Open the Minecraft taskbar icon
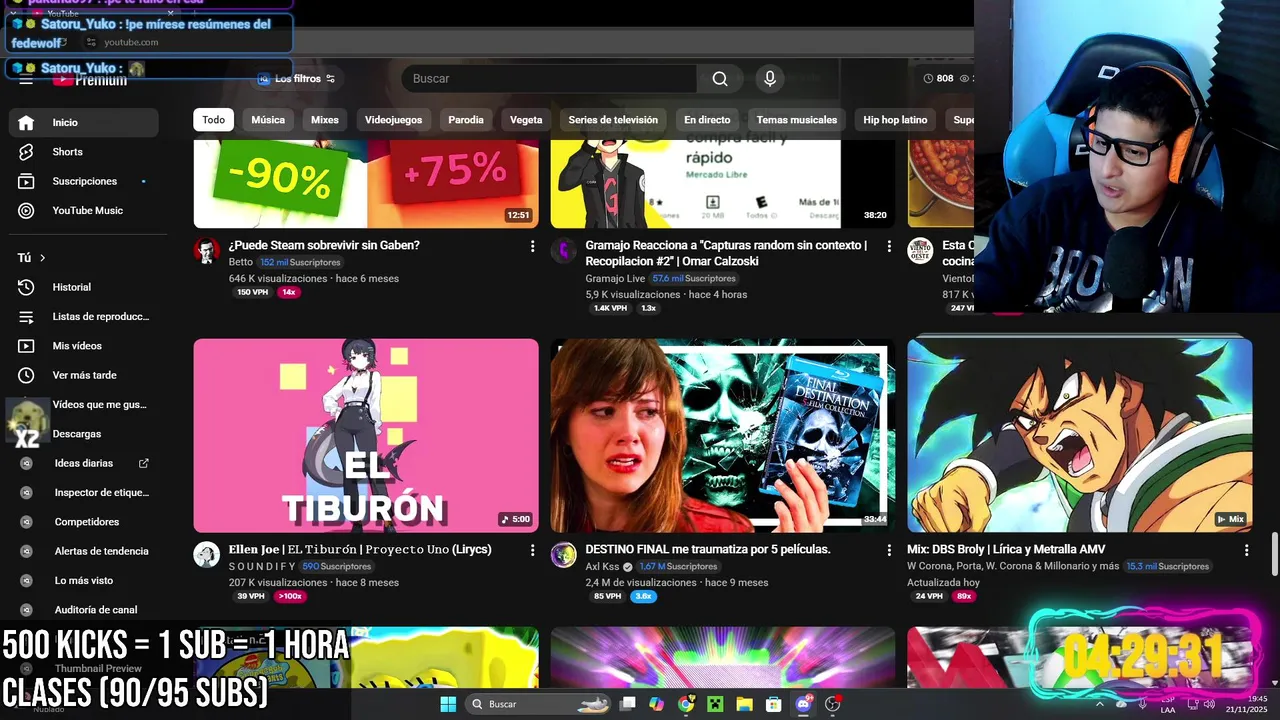 click(x=715, y=704)
